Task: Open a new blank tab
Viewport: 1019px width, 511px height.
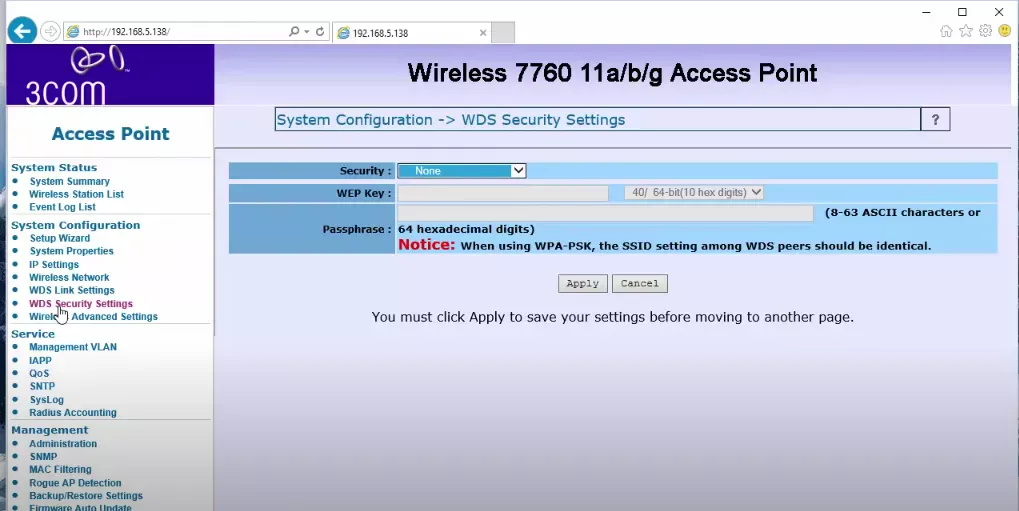Action: tap(503, 32)
